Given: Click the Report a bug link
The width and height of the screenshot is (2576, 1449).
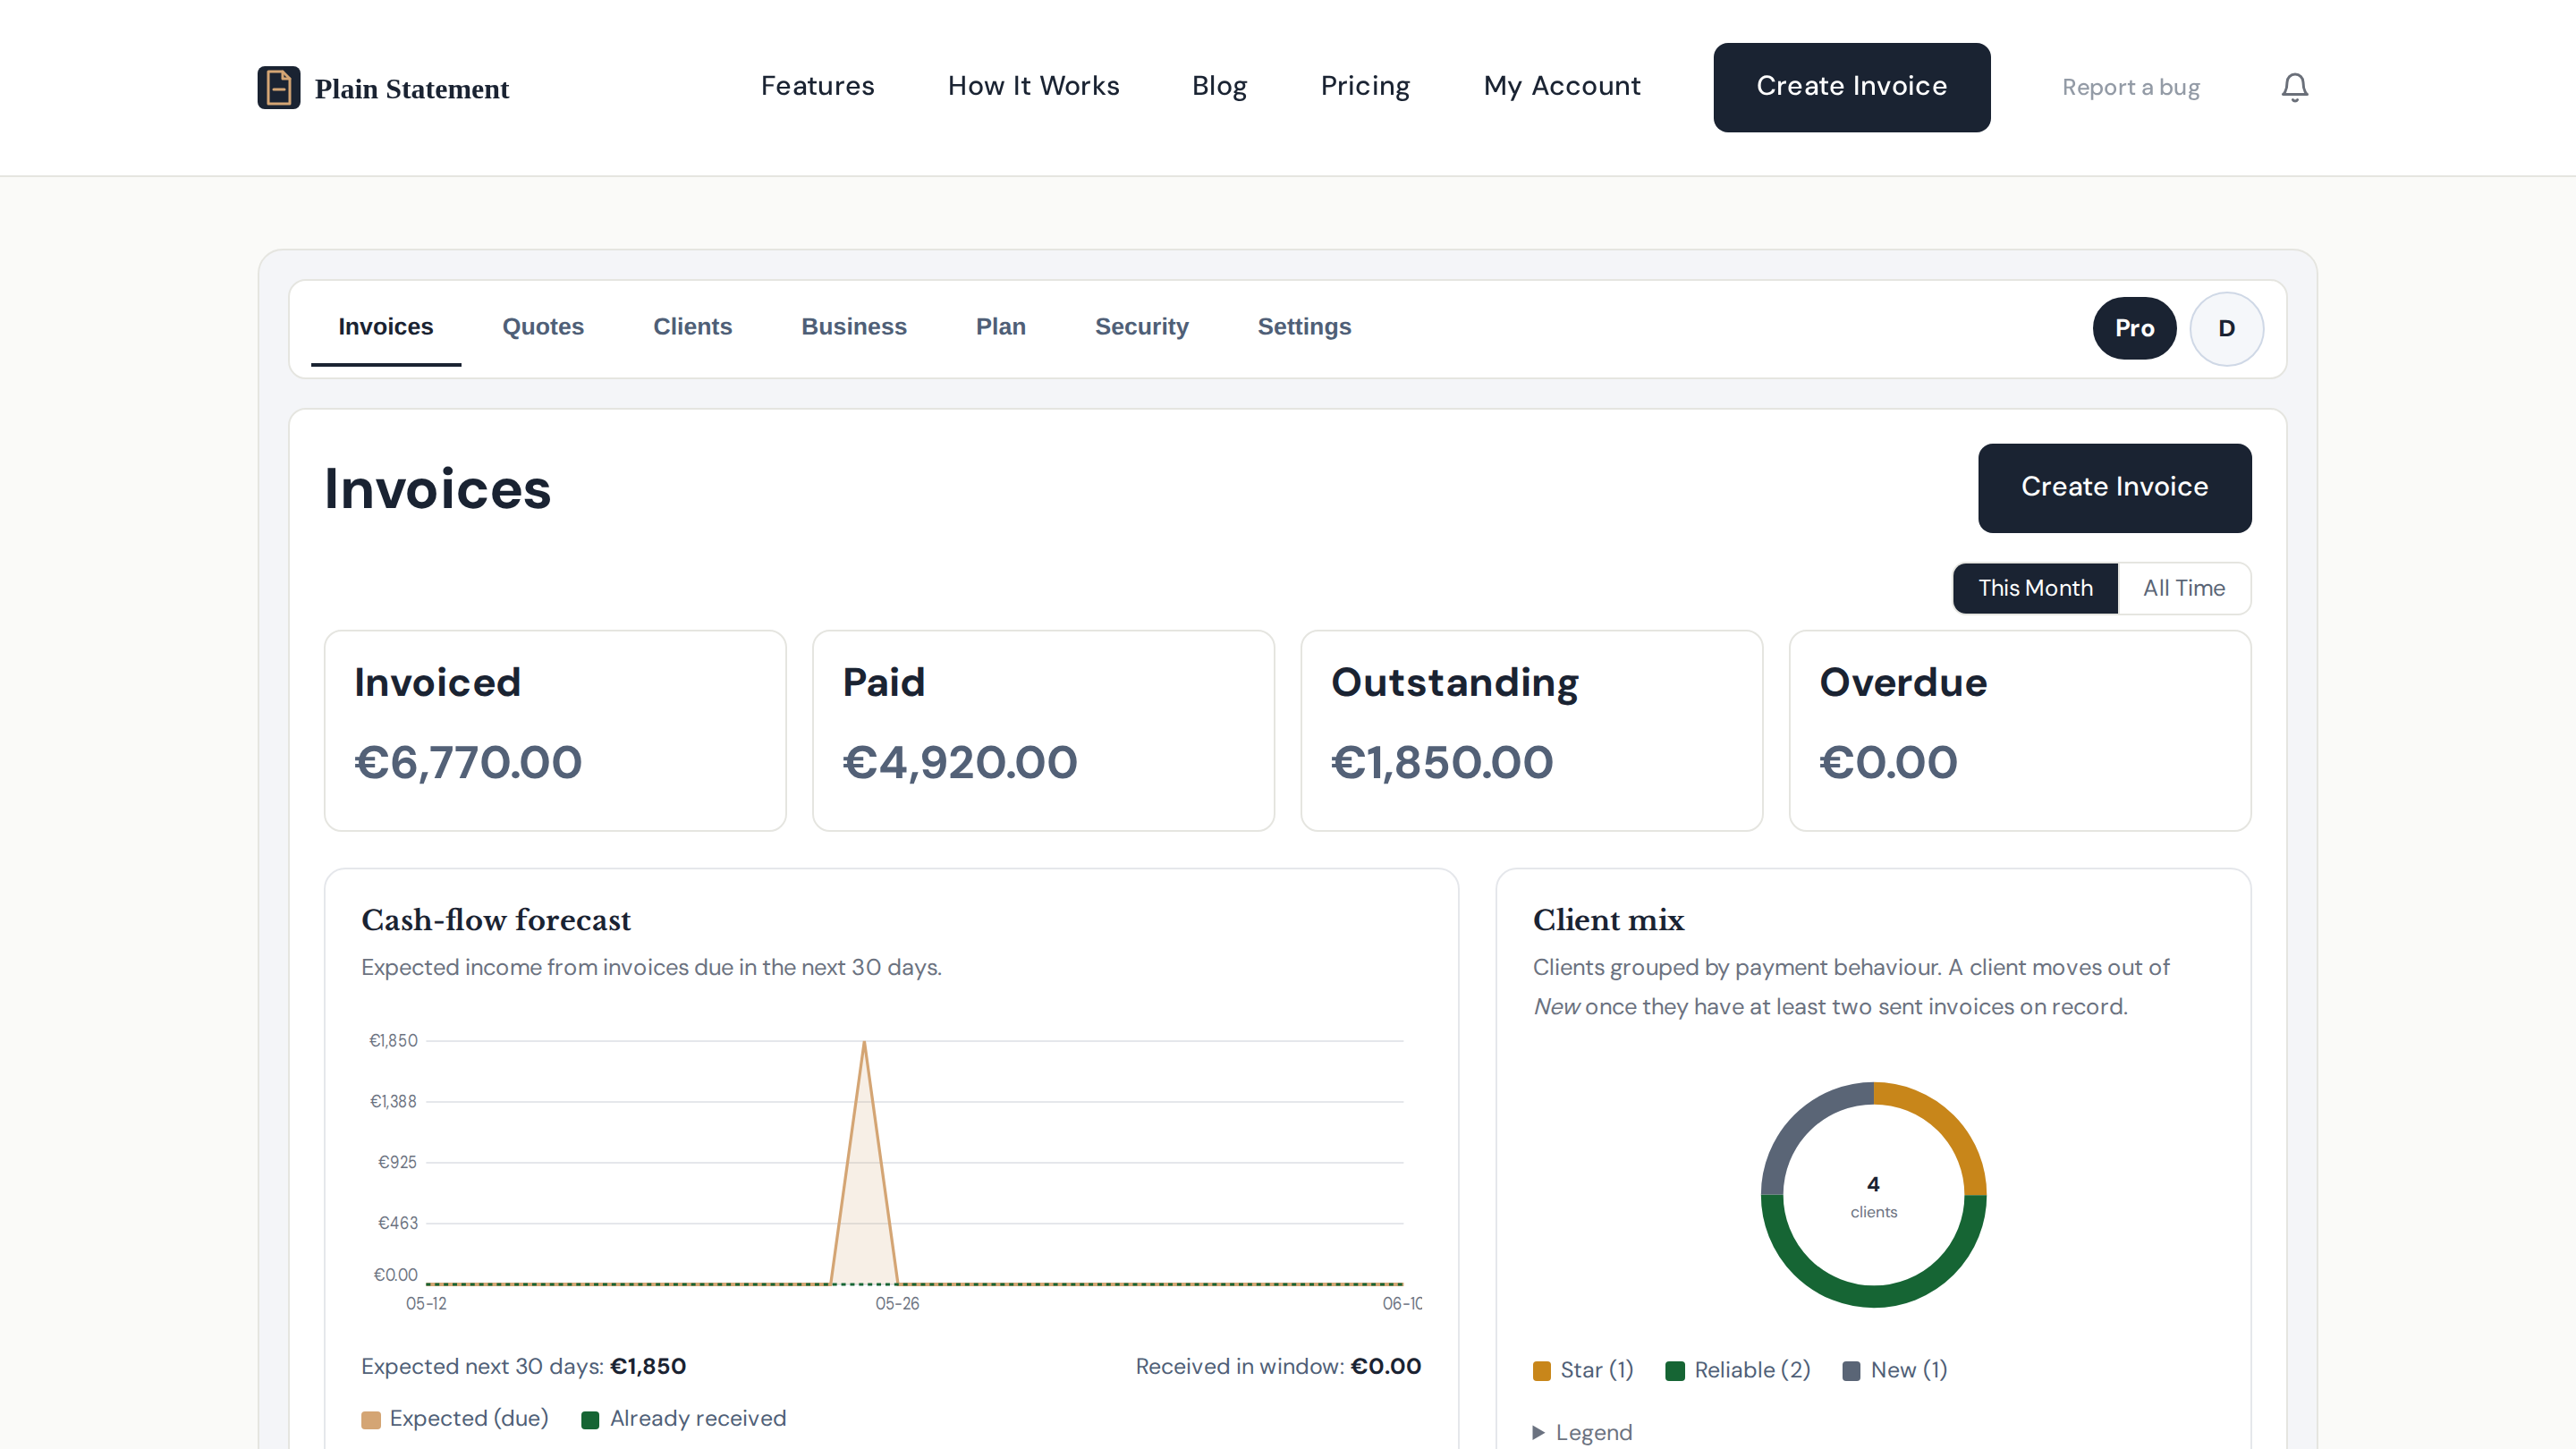Looking at the screenshot, I should (2130, 88).
